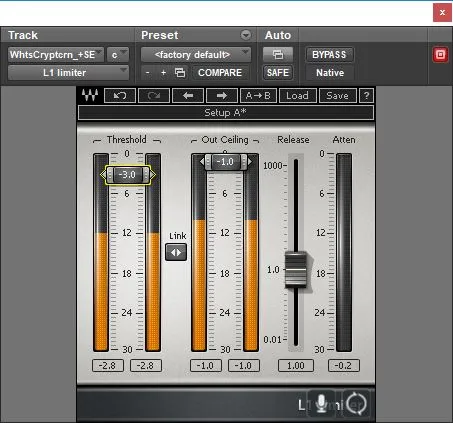Viewport: 453px width, 423px height.
Task: Click the Release fader knob
Action: 296,270
